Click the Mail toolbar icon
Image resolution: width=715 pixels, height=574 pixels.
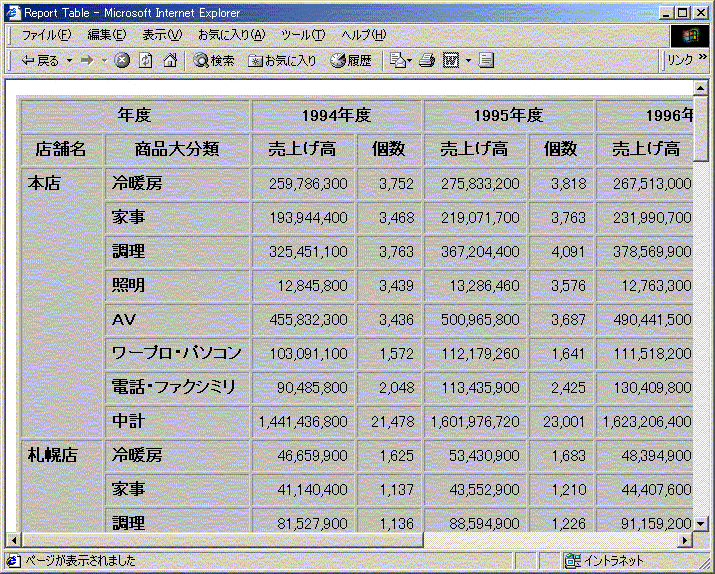point(400,60)
